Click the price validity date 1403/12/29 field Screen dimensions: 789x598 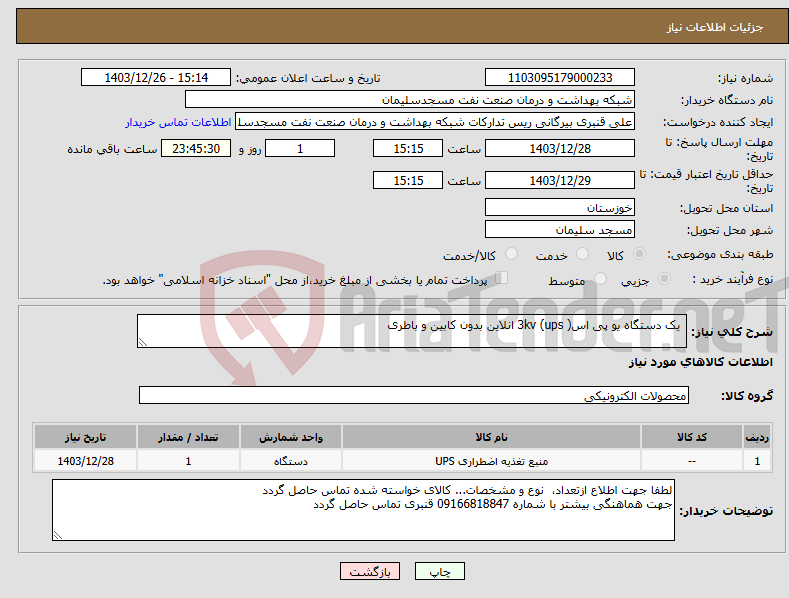[x=560, y=180]
